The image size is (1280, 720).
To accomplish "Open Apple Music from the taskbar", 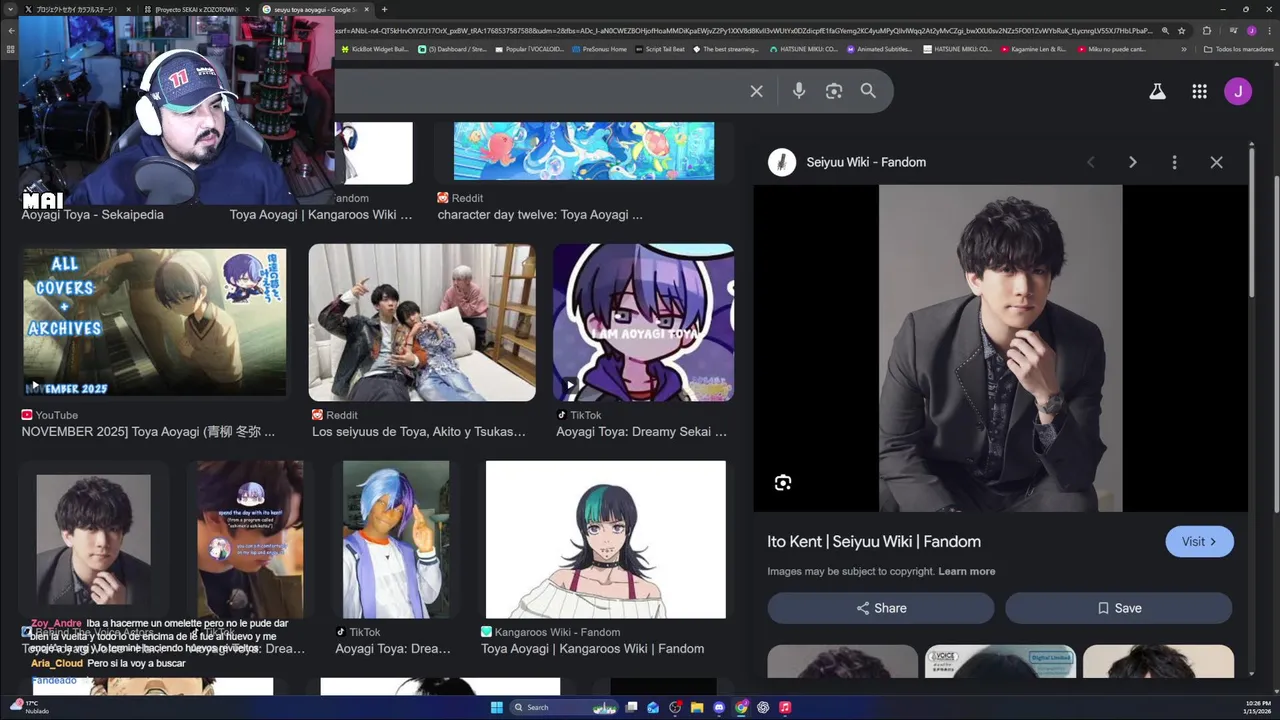I will (x=785, y=707).
